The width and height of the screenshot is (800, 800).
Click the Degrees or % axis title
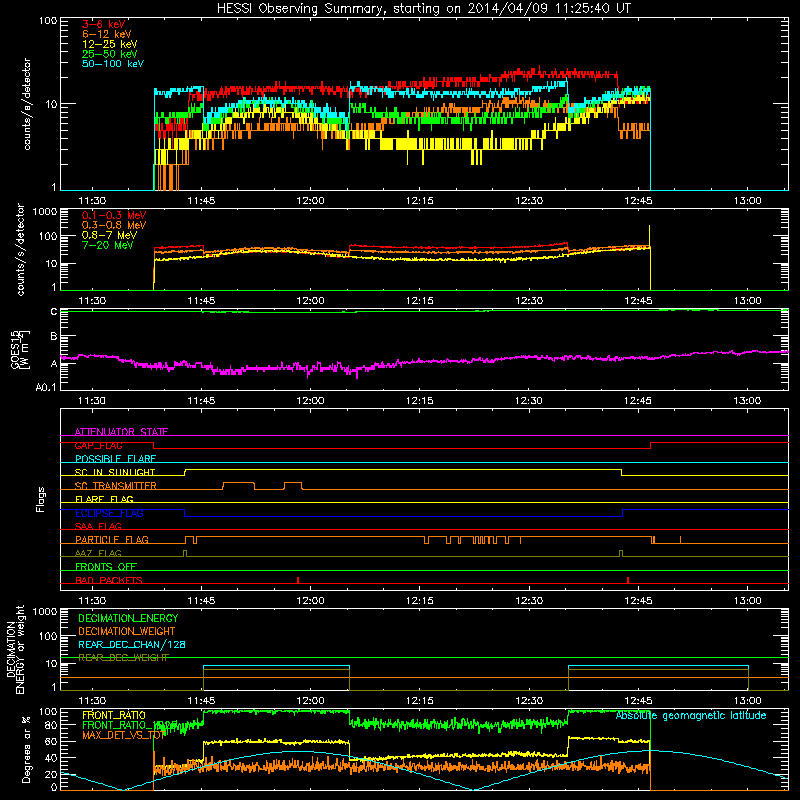(x=26, y=749)
